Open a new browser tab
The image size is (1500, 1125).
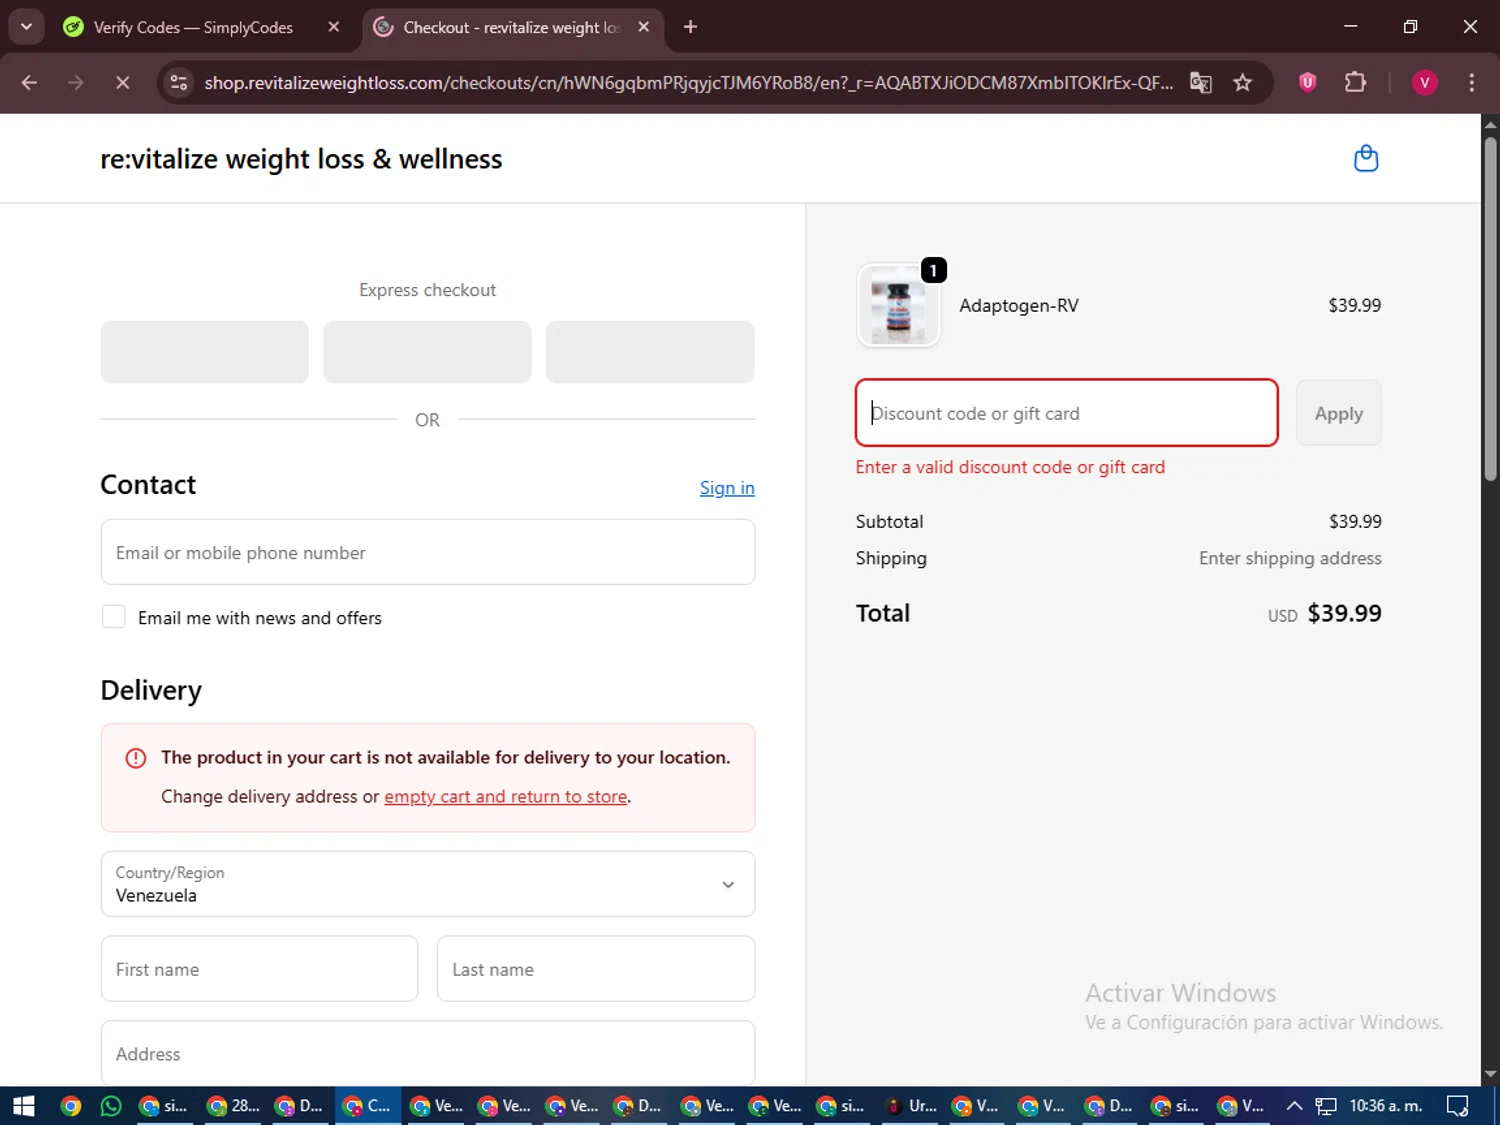click(690, 27)
